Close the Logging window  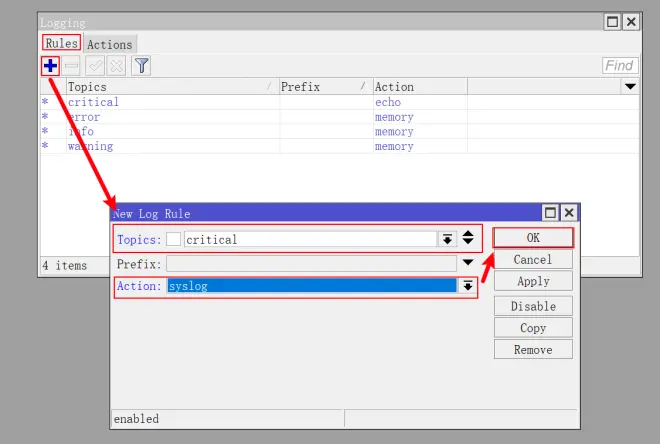(630, 22)
